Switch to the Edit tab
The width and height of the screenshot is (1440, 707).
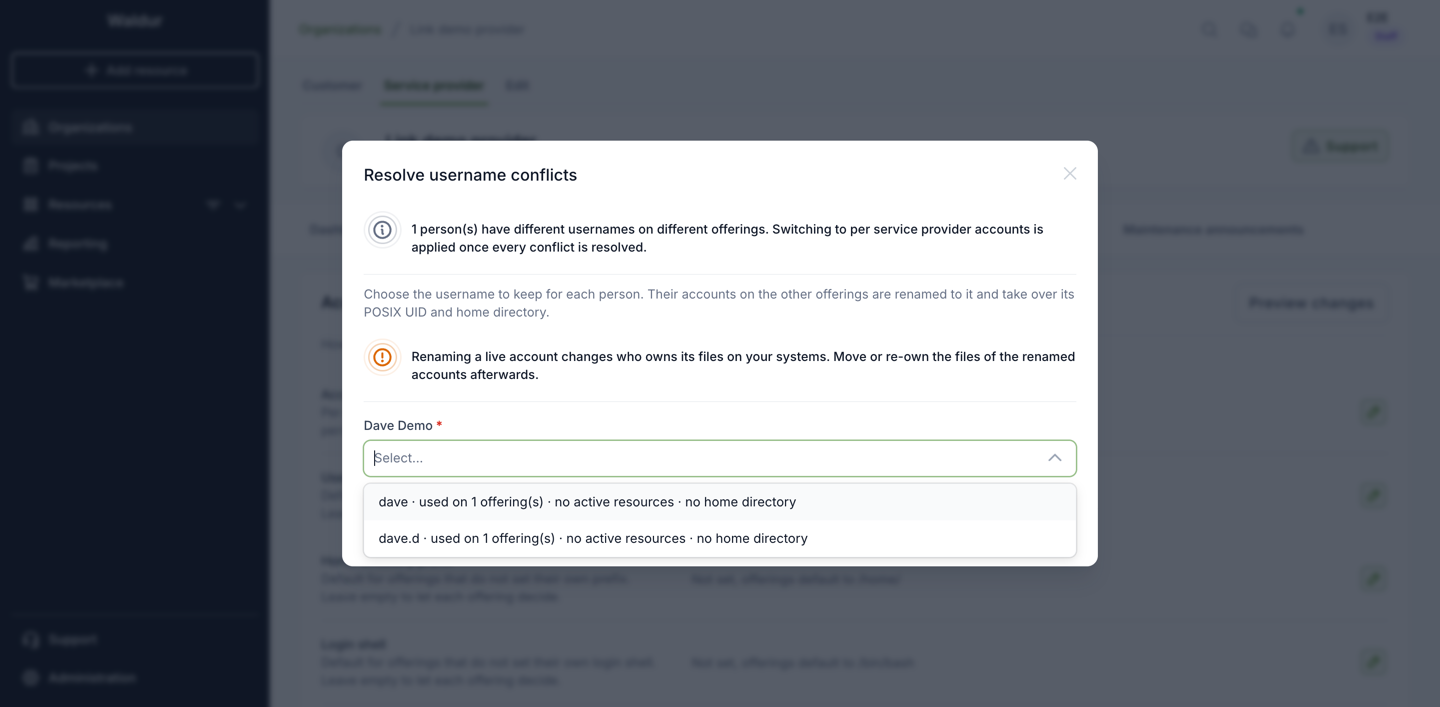(517, 86)
